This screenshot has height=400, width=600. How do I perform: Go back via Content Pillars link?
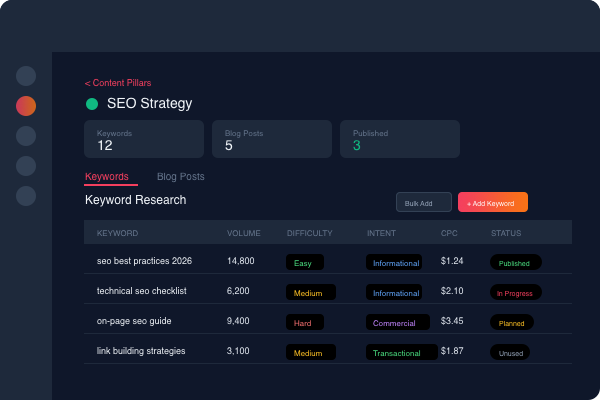point(118,83)
